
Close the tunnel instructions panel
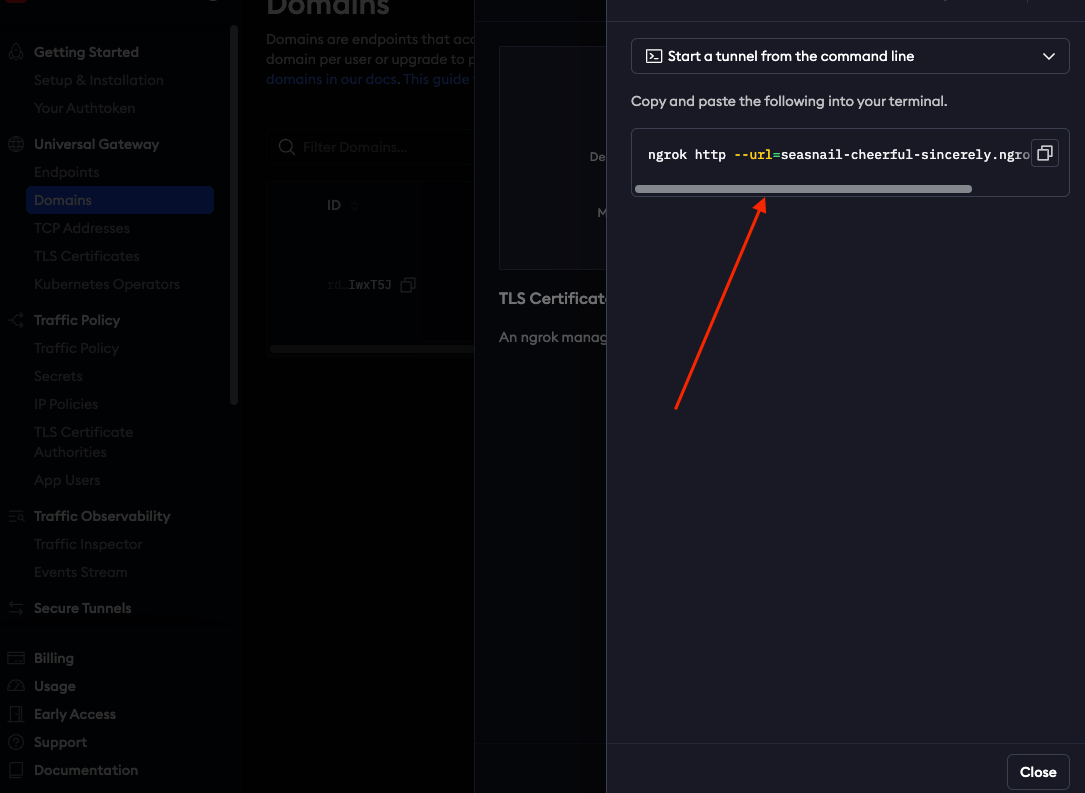pyautogui.click(x=1037, y=772)
